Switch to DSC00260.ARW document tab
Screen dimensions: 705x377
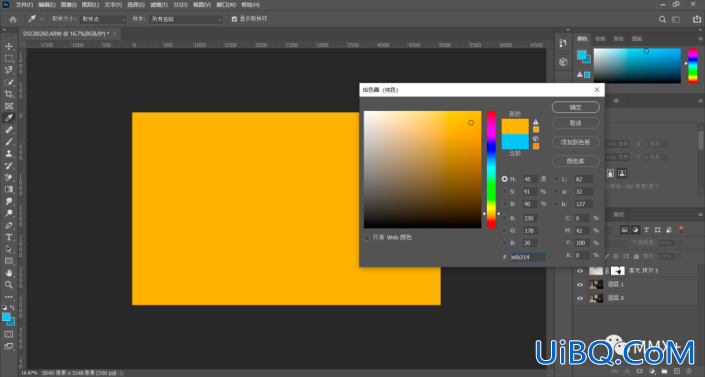(66, 34)
